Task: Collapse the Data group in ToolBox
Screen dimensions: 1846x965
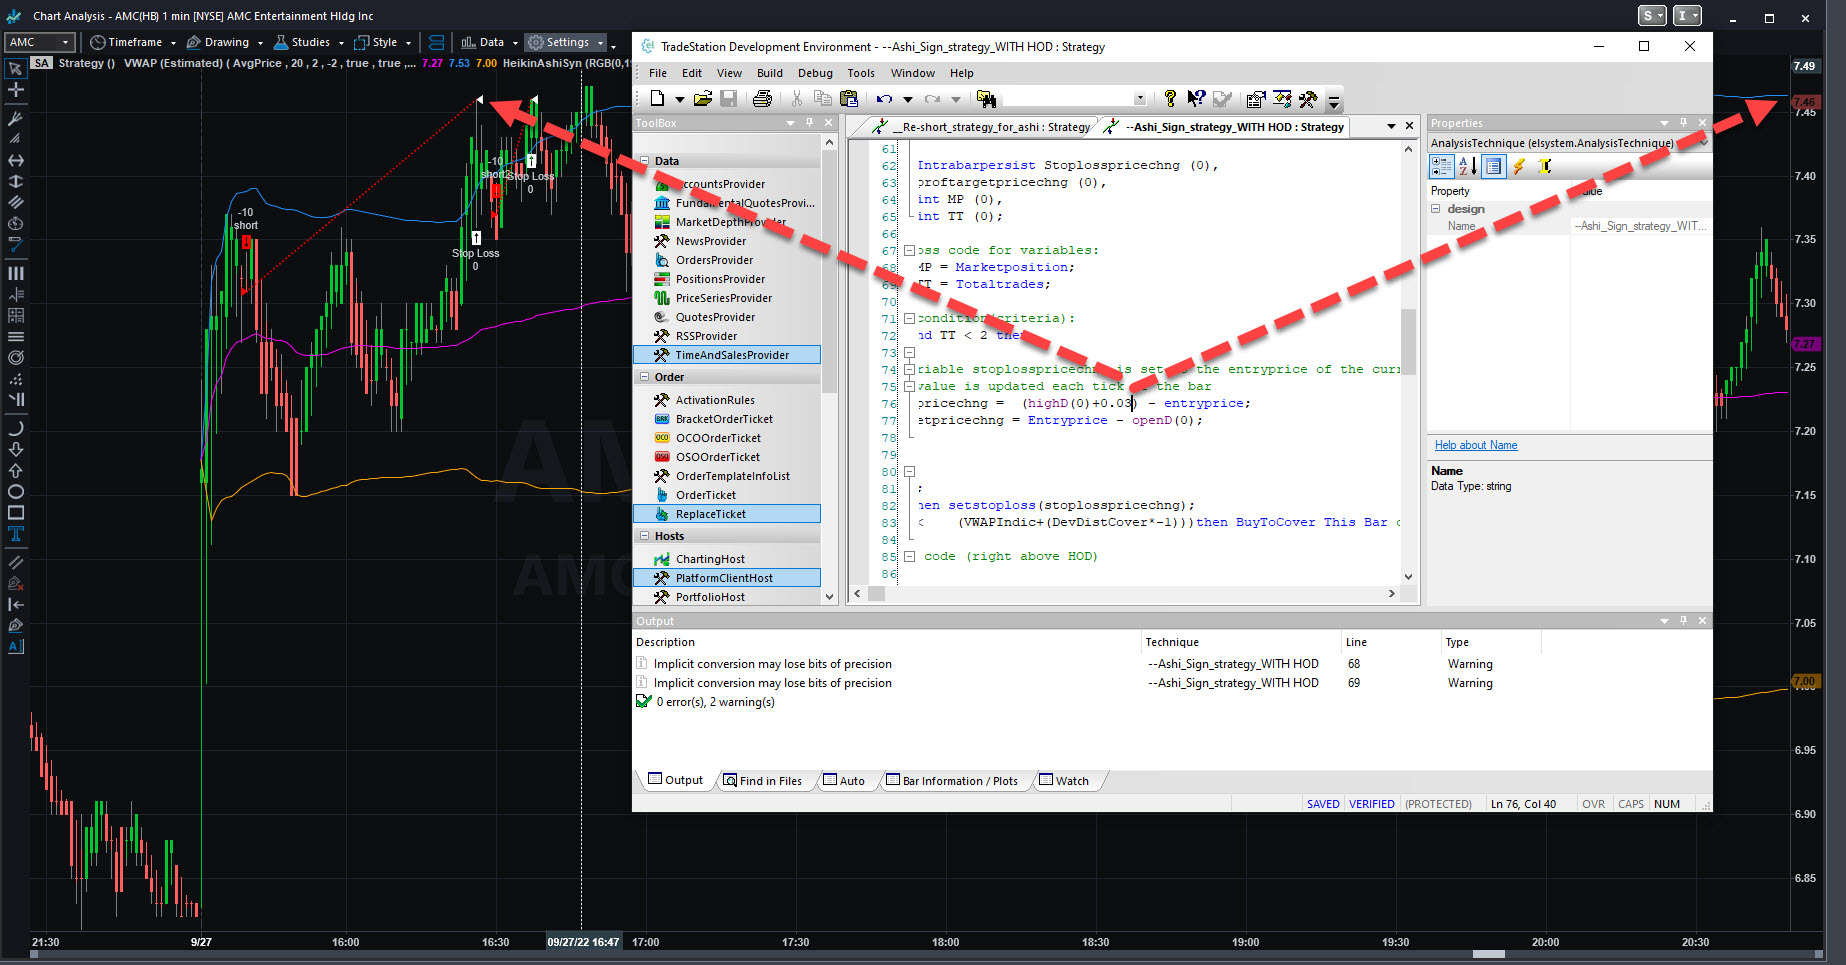Action: click(644, 161)
